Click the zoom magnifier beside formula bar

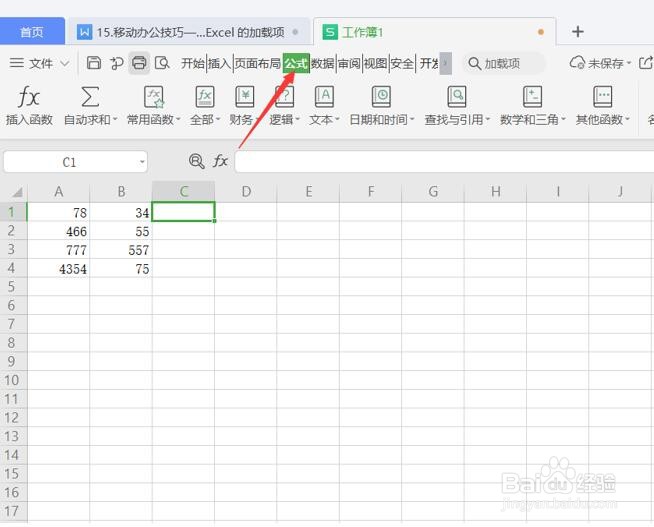point(196,161)
